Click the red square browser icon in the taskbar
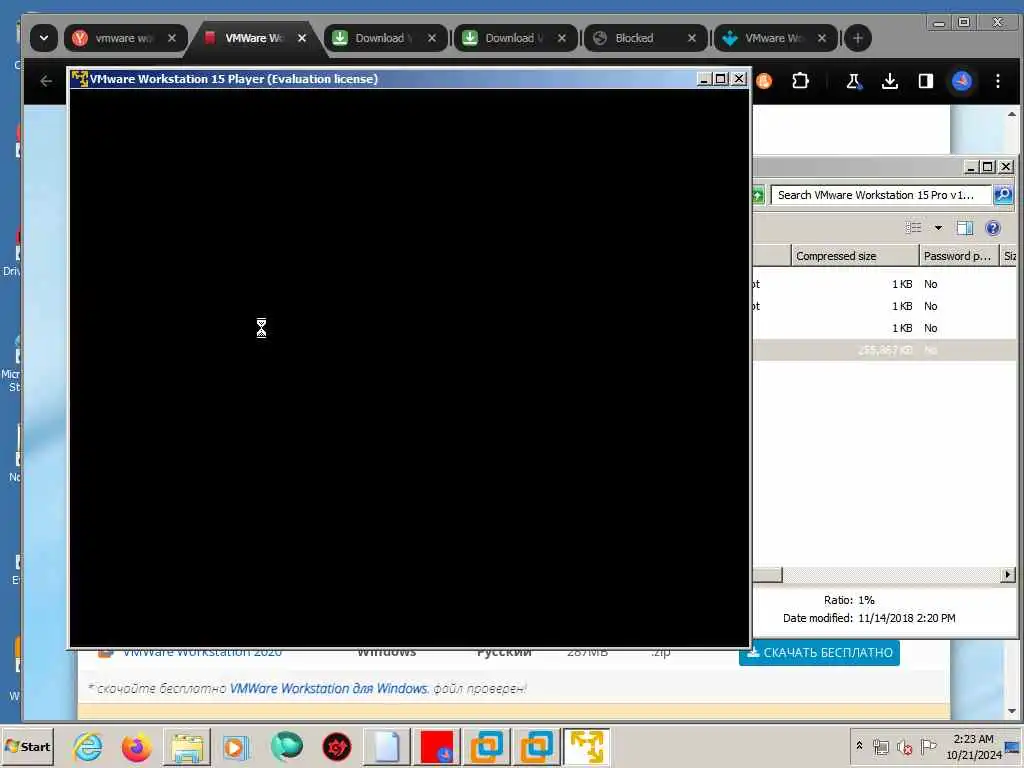 [x=437, y=746]
